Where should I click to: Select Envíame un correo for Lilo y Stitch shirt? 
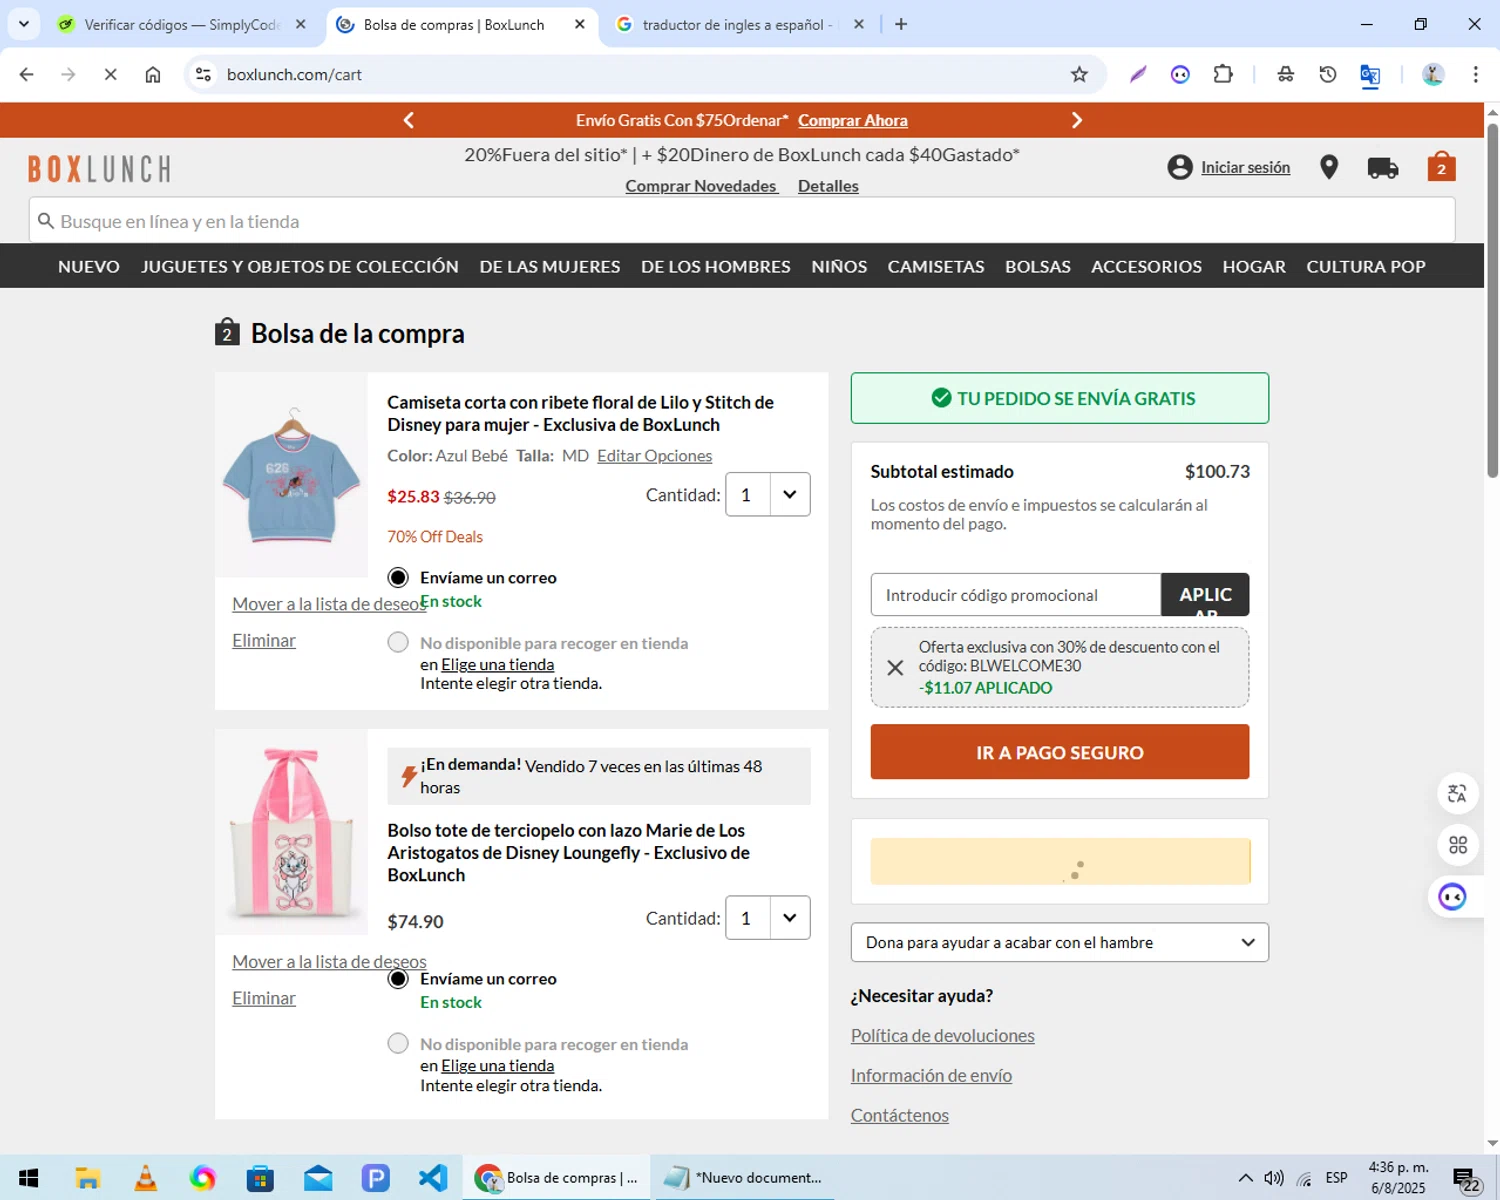point(398,577)
